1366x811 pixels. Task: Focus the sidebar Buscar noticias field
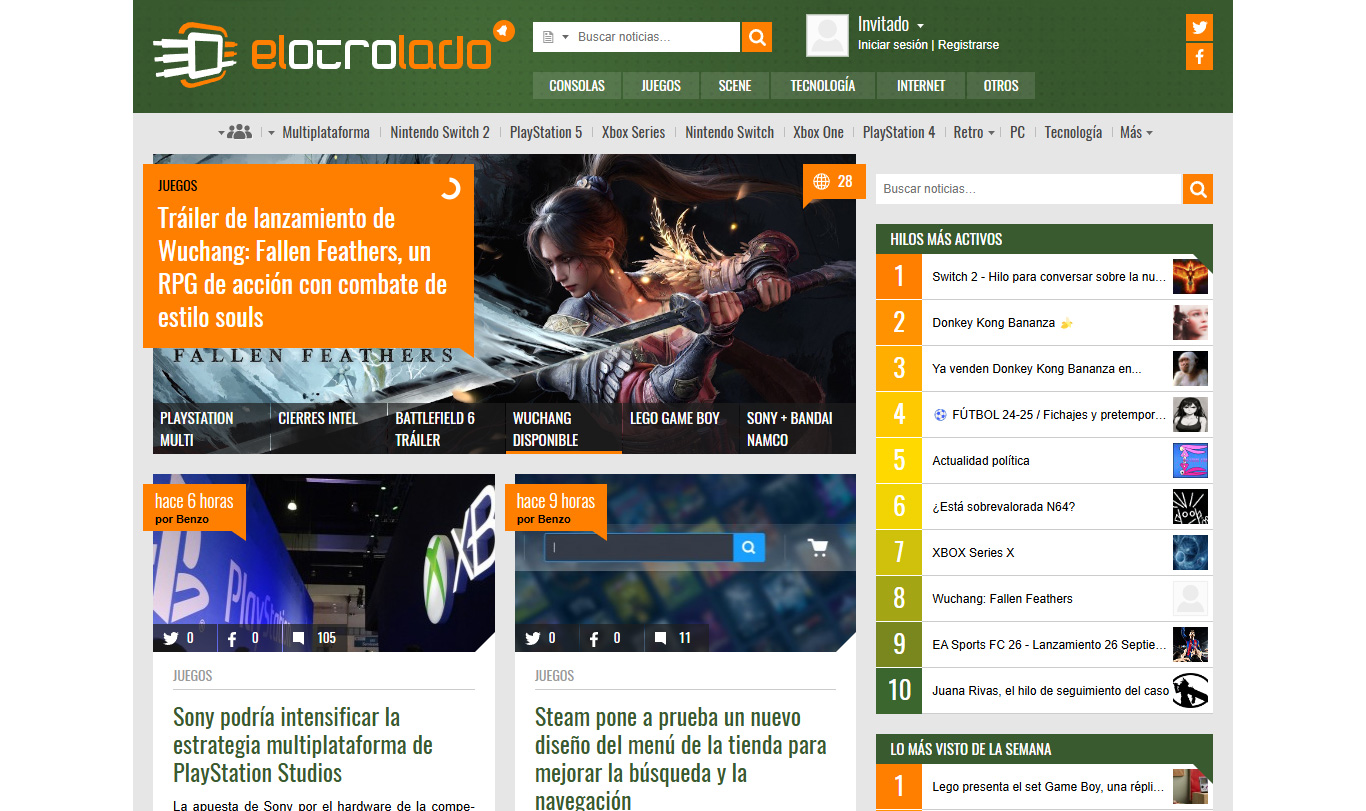(1028, 189)
